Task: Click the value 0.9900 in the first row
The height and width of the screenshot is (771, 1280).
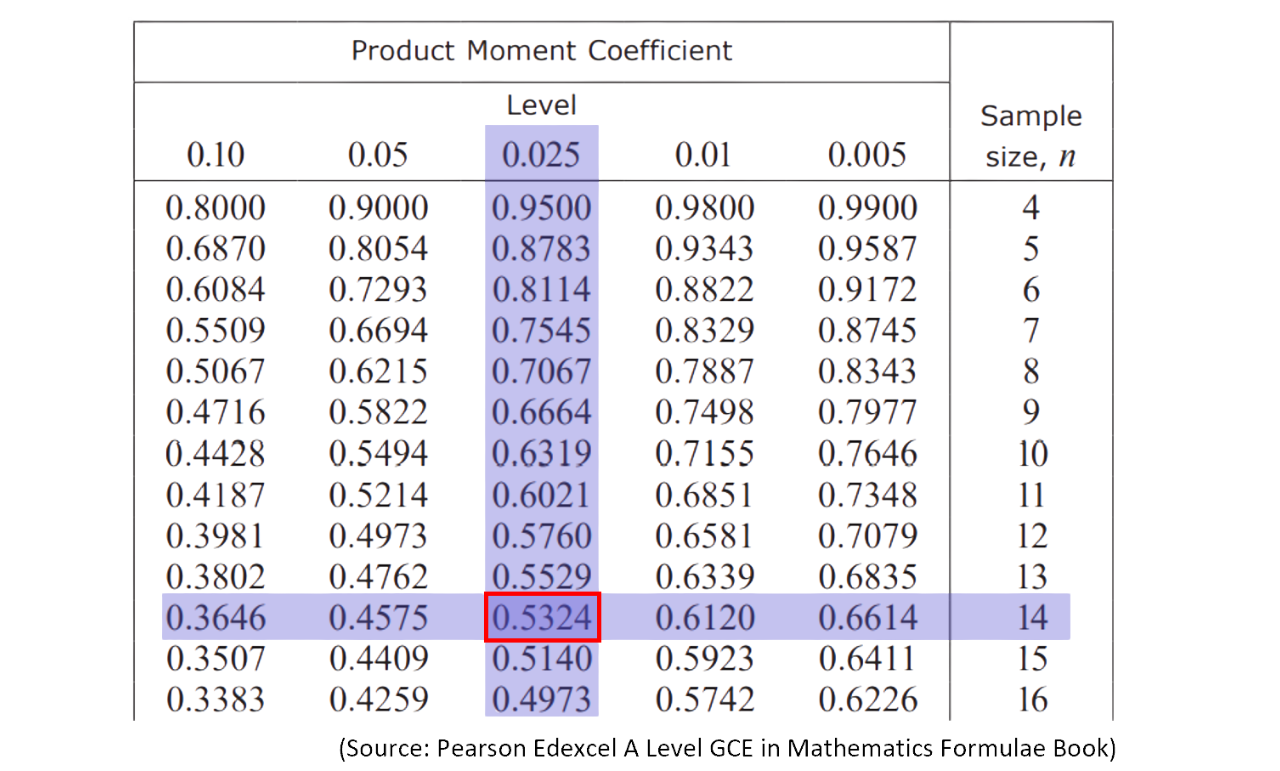Action: pos(867,208)
